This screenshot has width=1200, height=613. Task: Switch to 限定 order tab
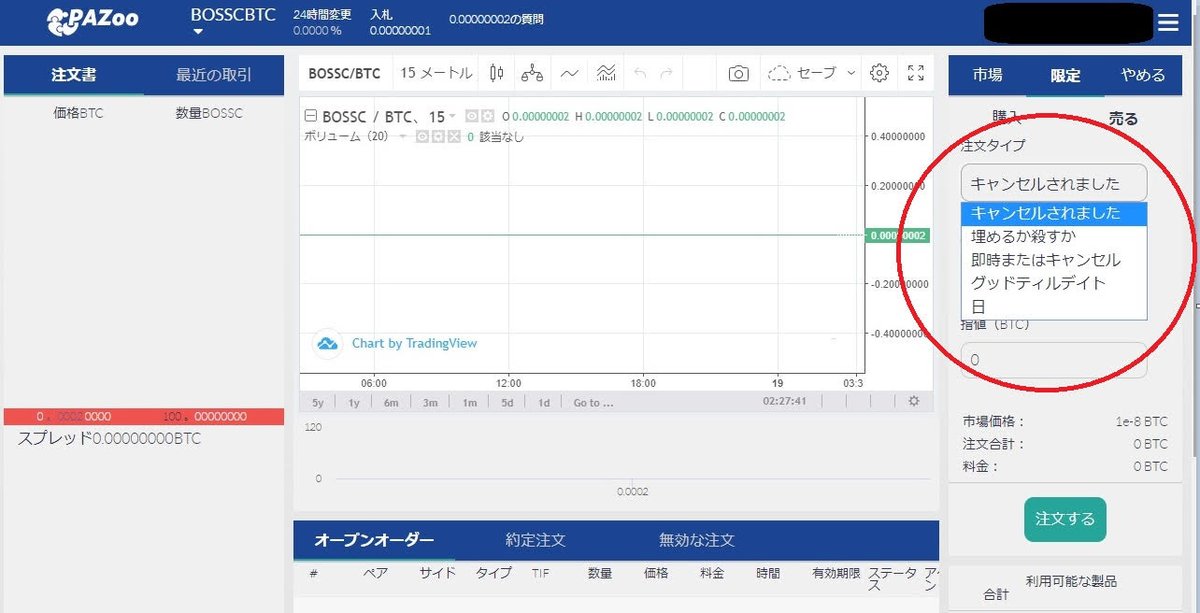1065,75
